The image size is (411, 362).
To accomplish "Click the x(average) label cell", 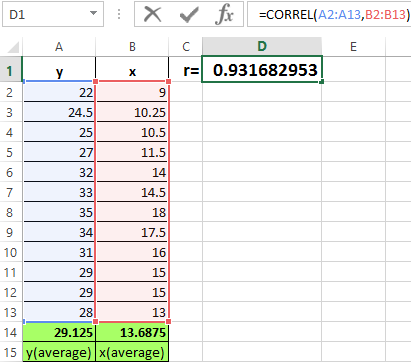I will coord(132,352).
